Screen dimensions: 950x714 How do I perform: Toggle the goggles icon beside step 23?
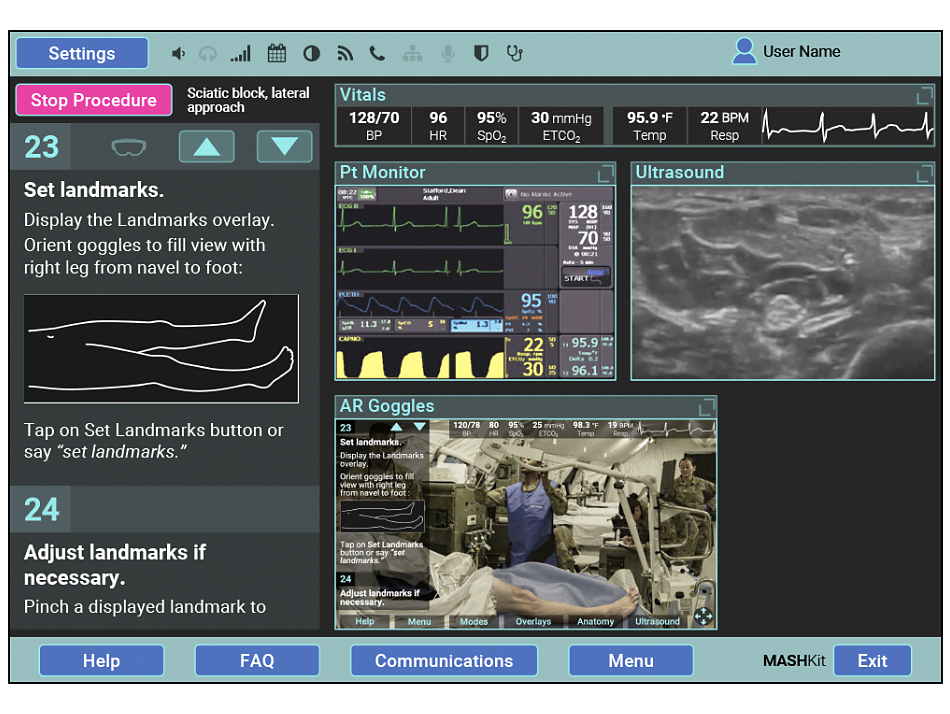(x=128, y=147)
